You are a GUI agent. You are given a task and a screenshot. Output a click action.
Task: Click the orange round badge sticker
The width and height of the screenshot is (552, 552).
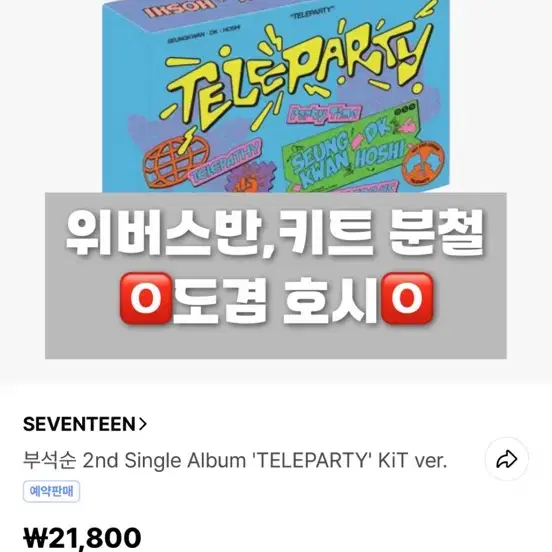pyautogui.click(x=424, y=166)
